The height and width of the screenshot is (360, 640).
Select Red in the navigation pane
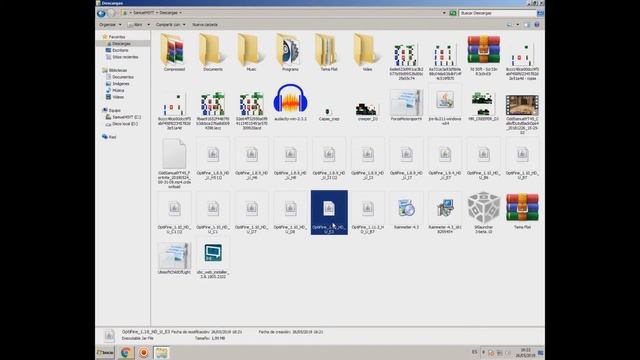(109, 137)
